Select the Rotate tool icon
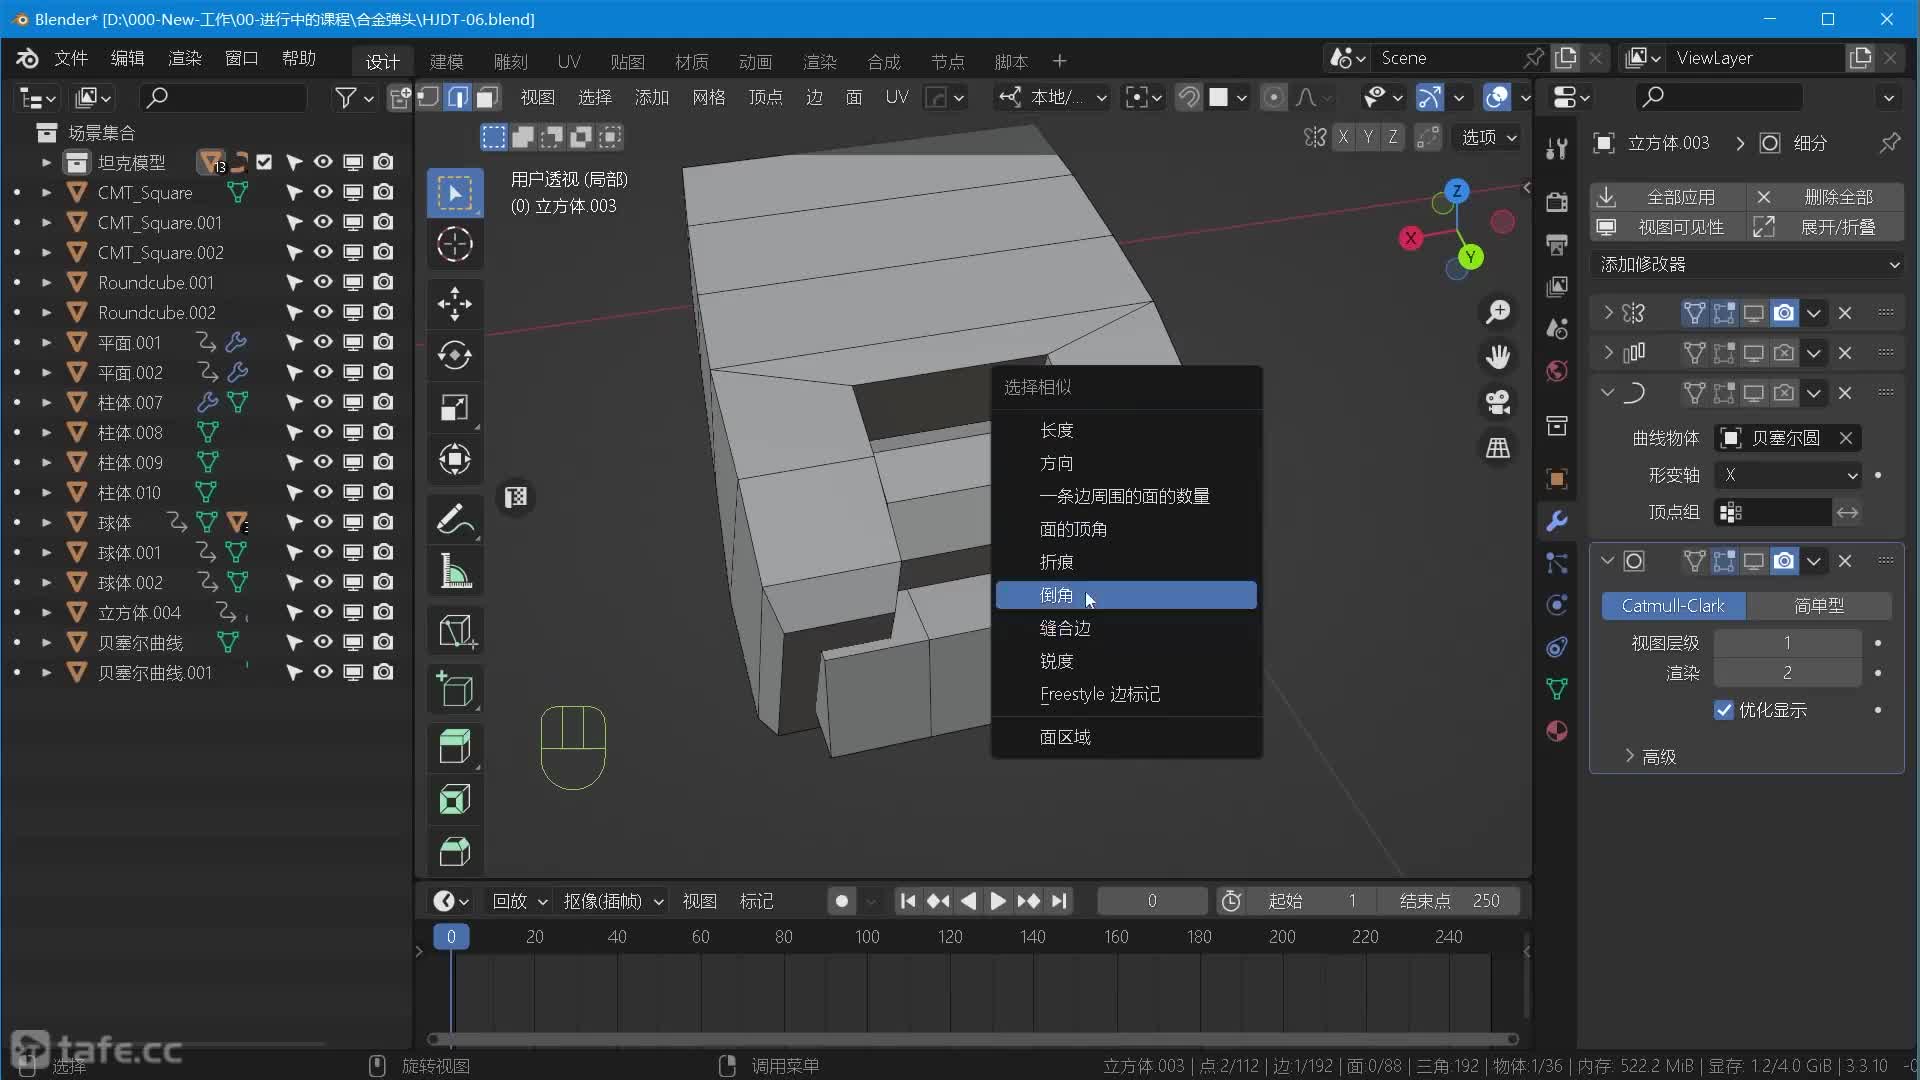Viewport: 1920px width, 1080px height. point(455,356)
